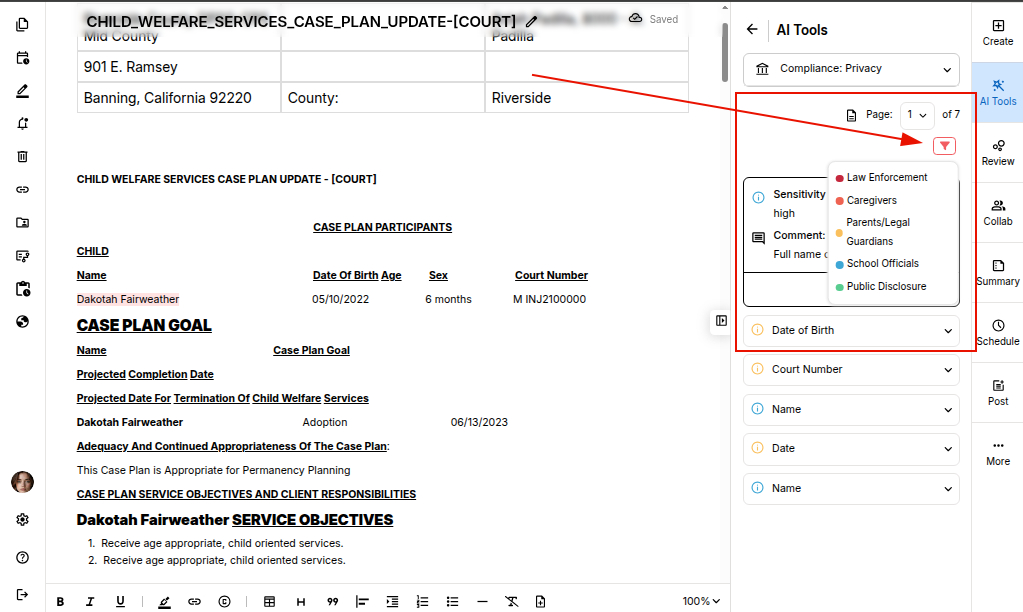Open notifications bell in left sidebar

tap(22, 124)
